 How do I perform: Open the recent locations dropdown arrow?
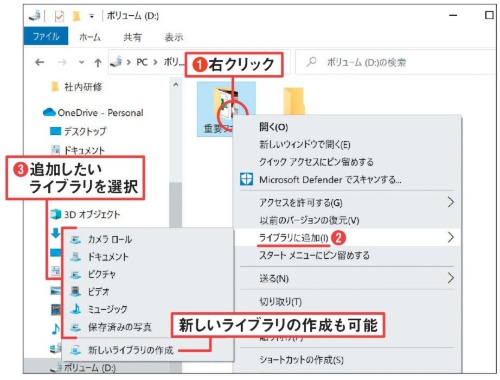pyautogui.click(x=81, y=62)
